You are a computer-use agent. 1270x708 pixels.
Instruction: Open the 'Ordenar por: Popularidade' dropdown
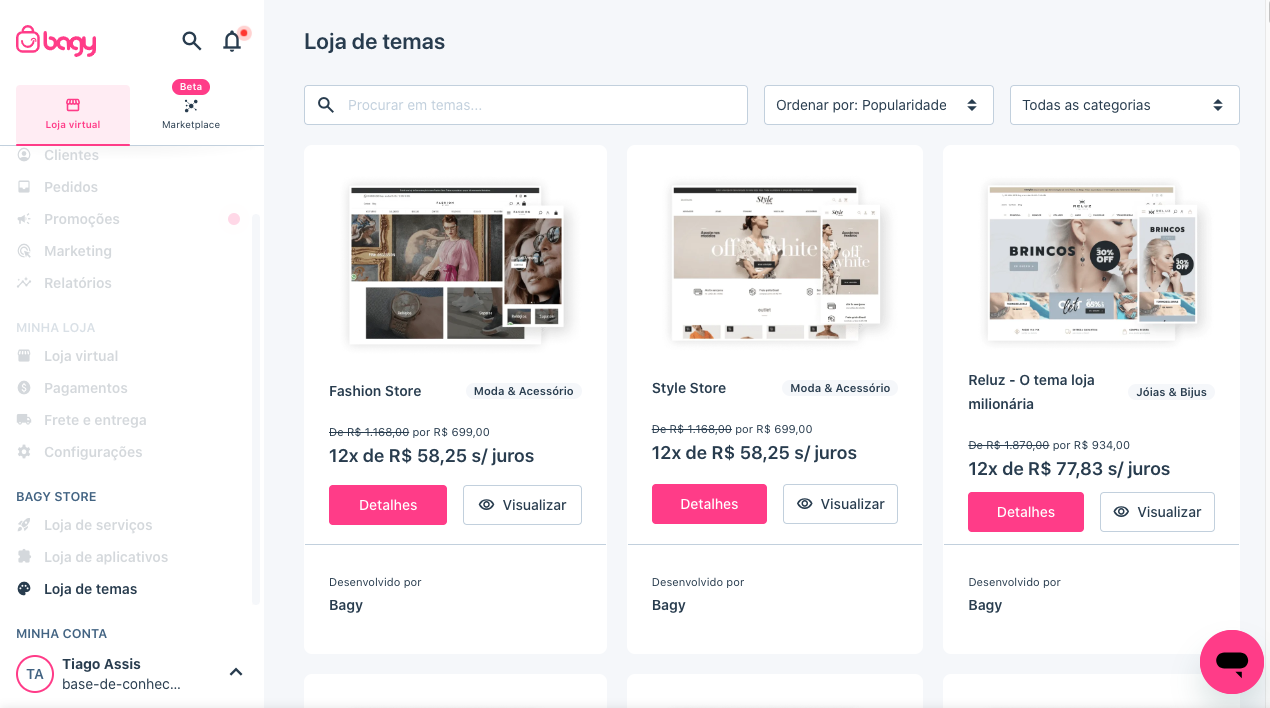[878, 104]
